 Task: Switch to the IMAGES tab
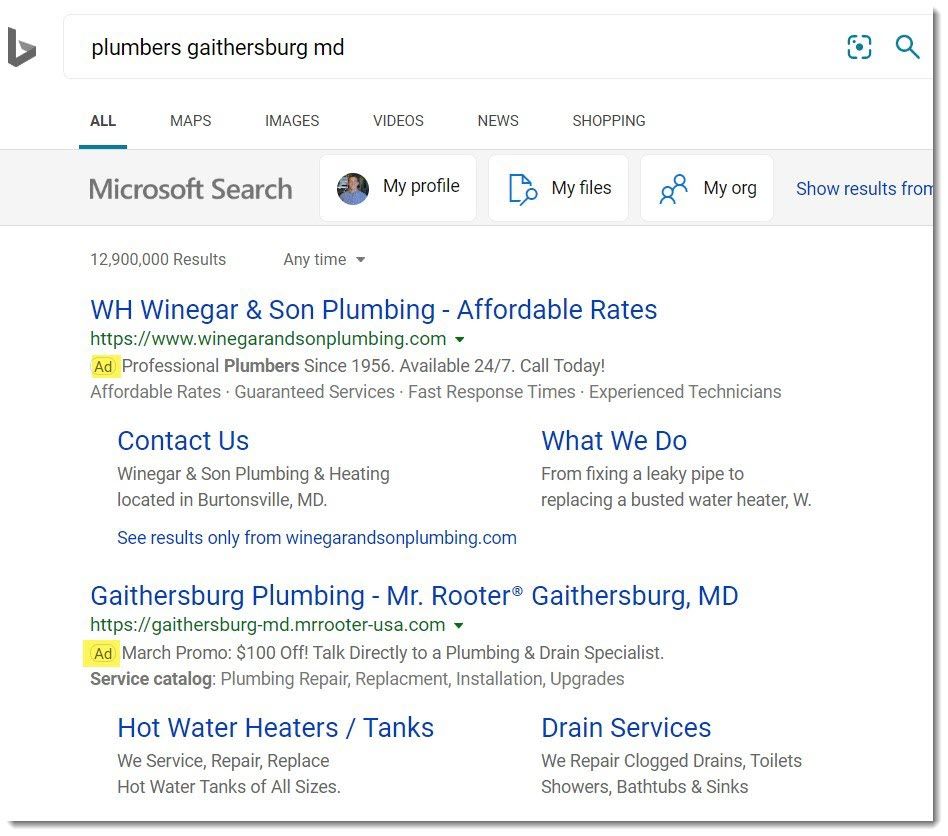[x=291, y=121]
